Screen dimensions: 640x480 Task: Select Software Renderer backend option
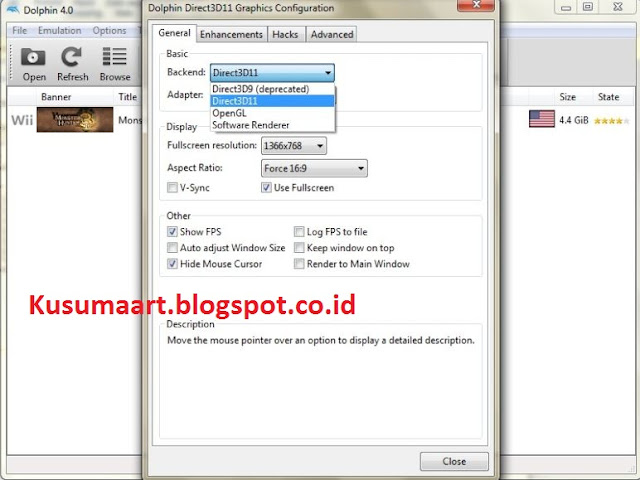click(272, 125)
